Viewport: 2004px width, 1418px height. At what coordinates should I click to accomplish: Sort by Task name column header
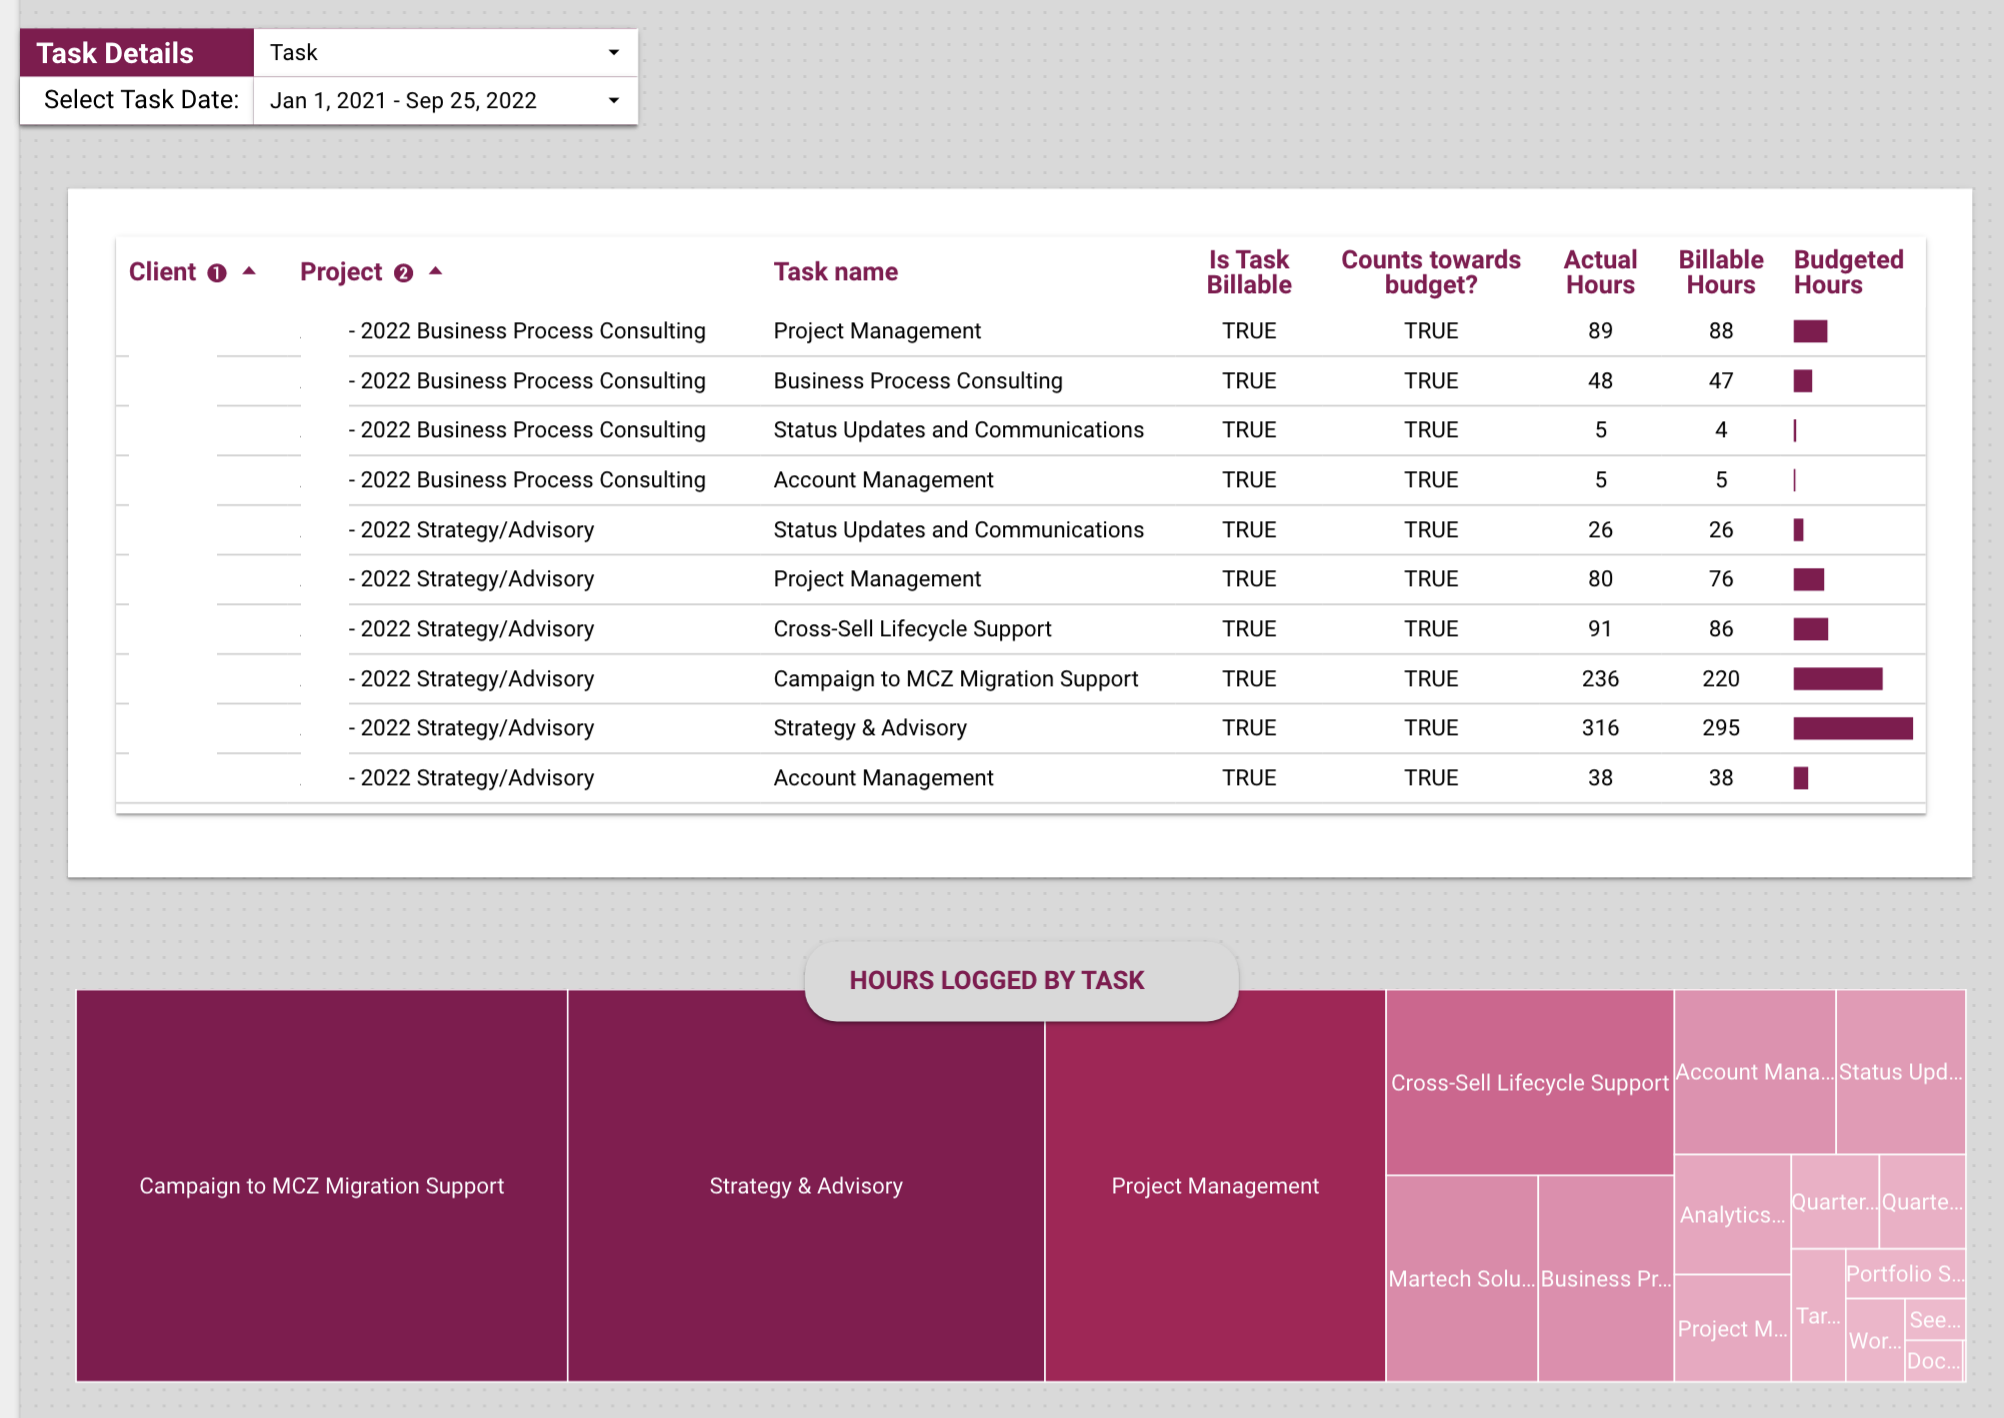tap(835, 272)
